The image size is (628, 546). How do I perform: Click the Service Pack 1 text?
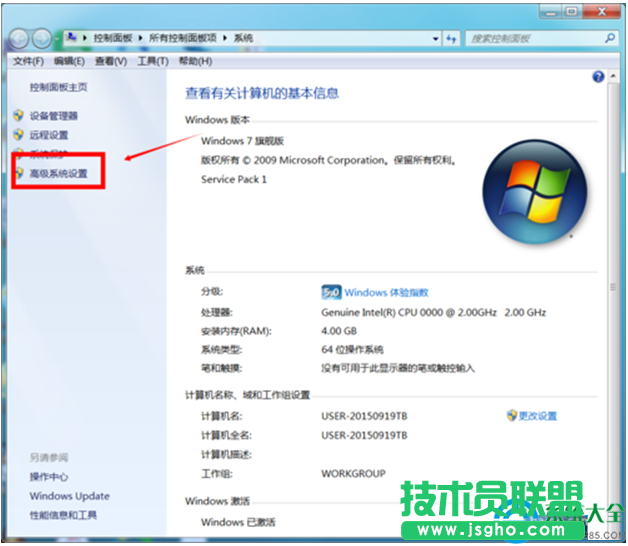pos(234,179)
